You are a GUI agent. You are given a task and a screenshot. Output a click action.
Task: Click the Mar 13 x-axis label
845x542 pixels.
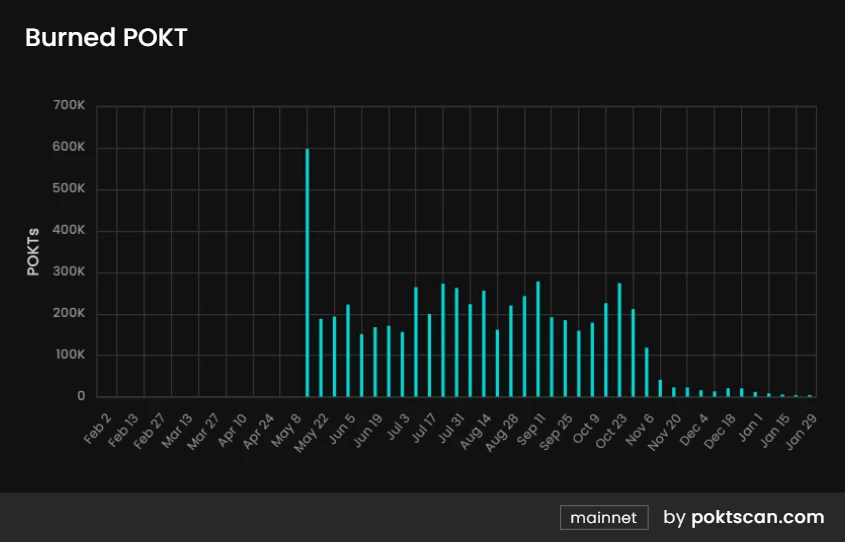click(x=179, y=427)
